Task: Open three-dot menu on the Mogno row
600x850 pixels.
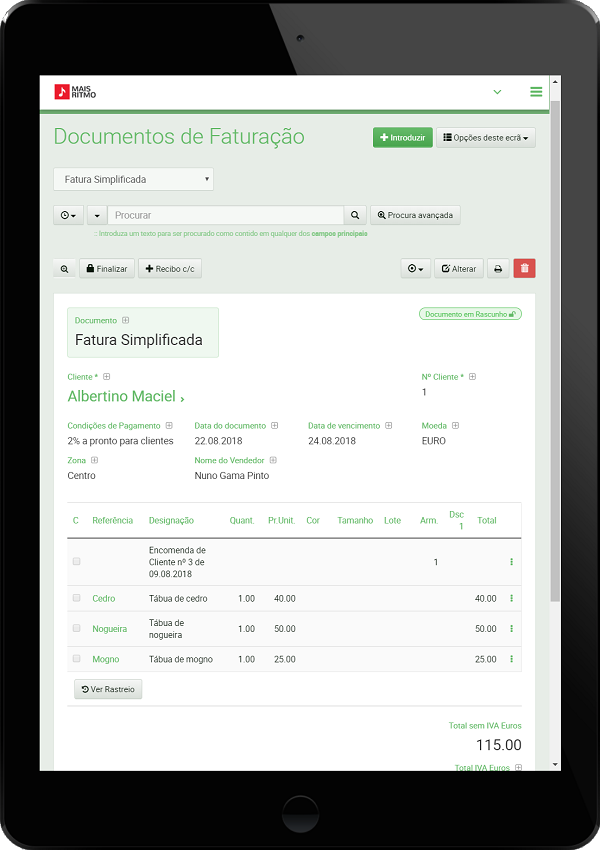Action: coord(511,659)
